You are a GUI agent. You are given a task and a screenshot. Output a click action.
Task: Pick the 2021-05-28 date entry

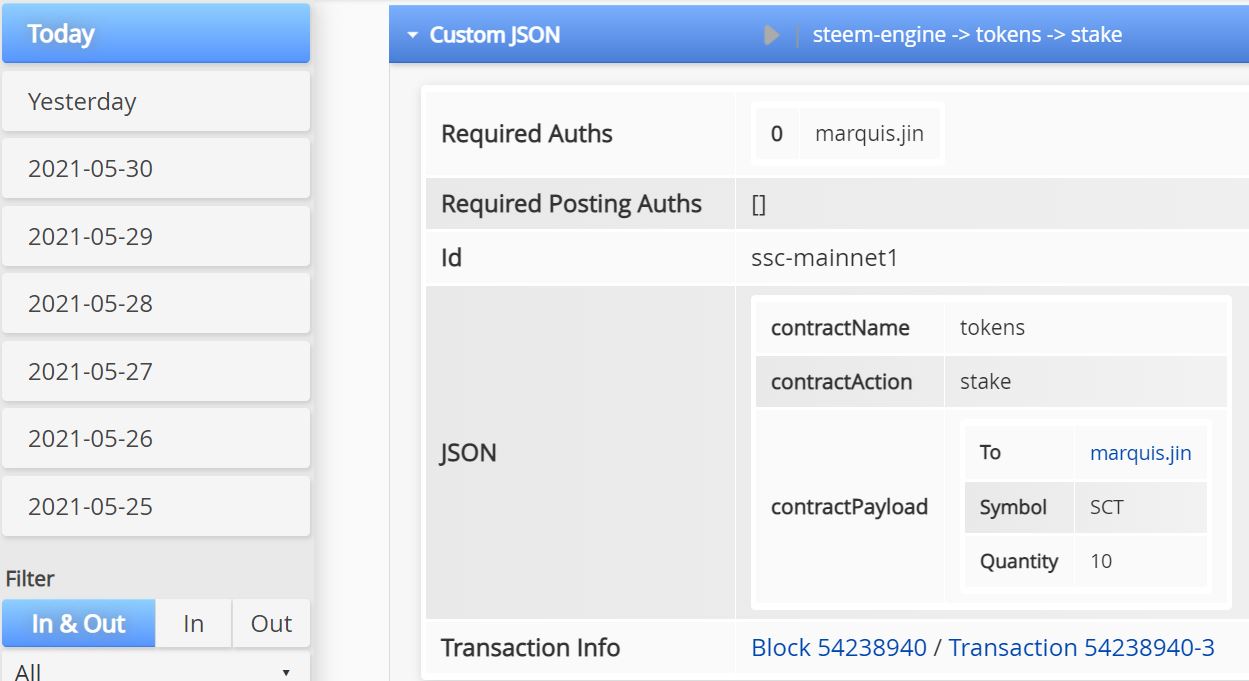(156, 303)
